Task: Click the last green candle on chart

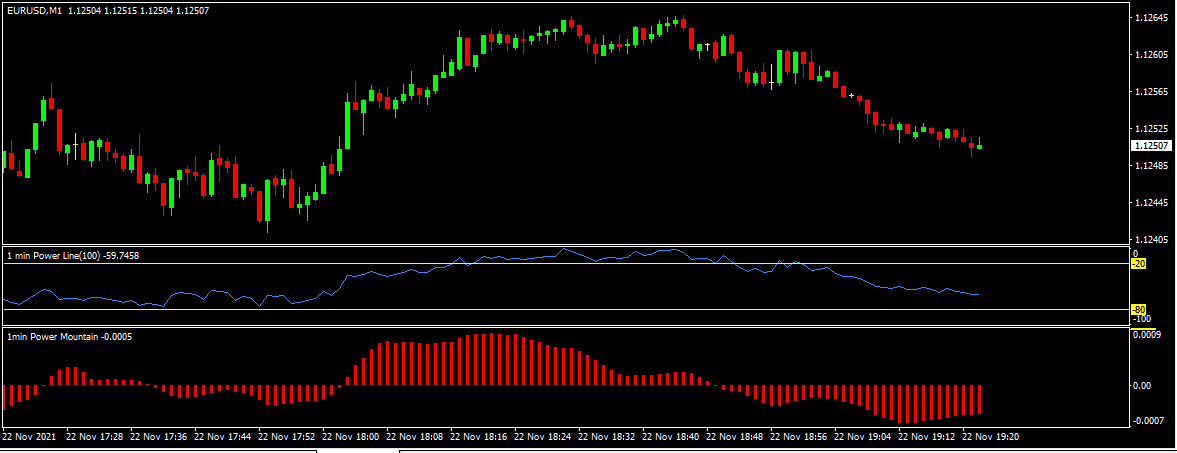Action: click(x=980, y=147)
